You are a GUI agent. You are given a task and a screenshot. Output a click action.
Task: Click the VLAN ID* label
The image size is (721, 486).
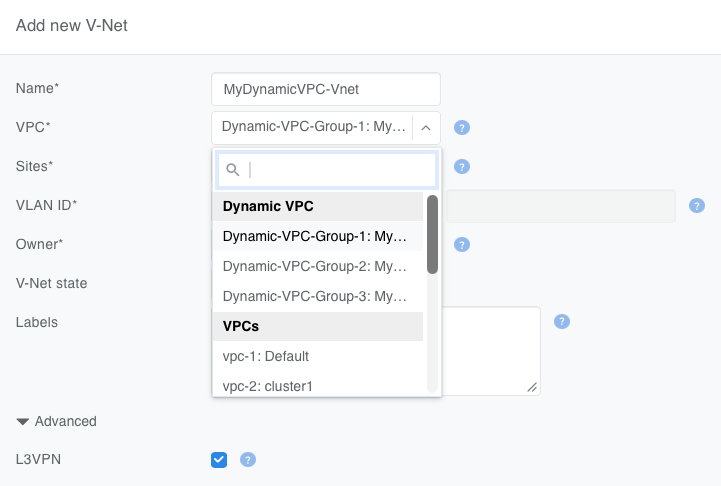46,205
